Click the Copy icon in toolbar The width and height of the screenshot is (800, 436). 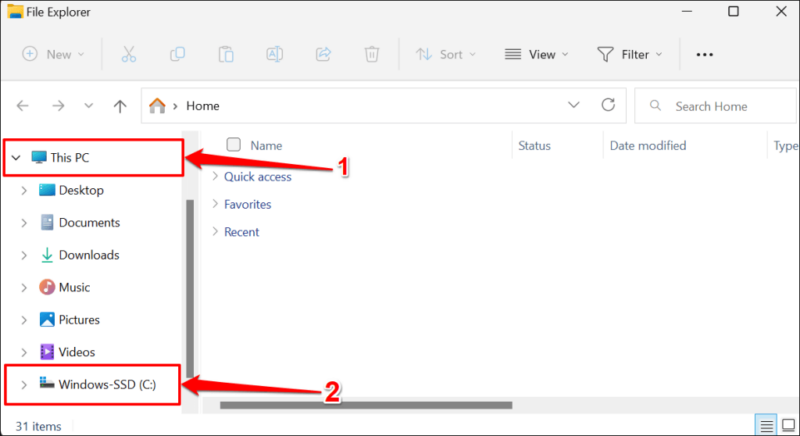[x=177, y=54]
